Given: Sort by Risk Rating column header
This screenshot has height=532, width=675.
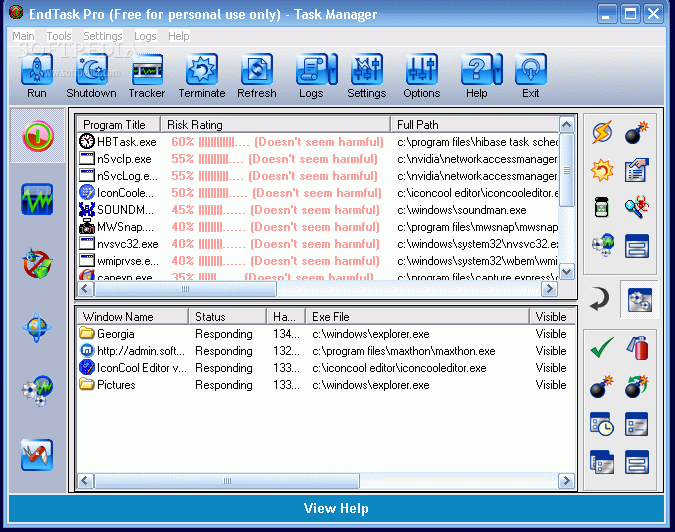Looking at the screenshot, I should pos(276,125).
